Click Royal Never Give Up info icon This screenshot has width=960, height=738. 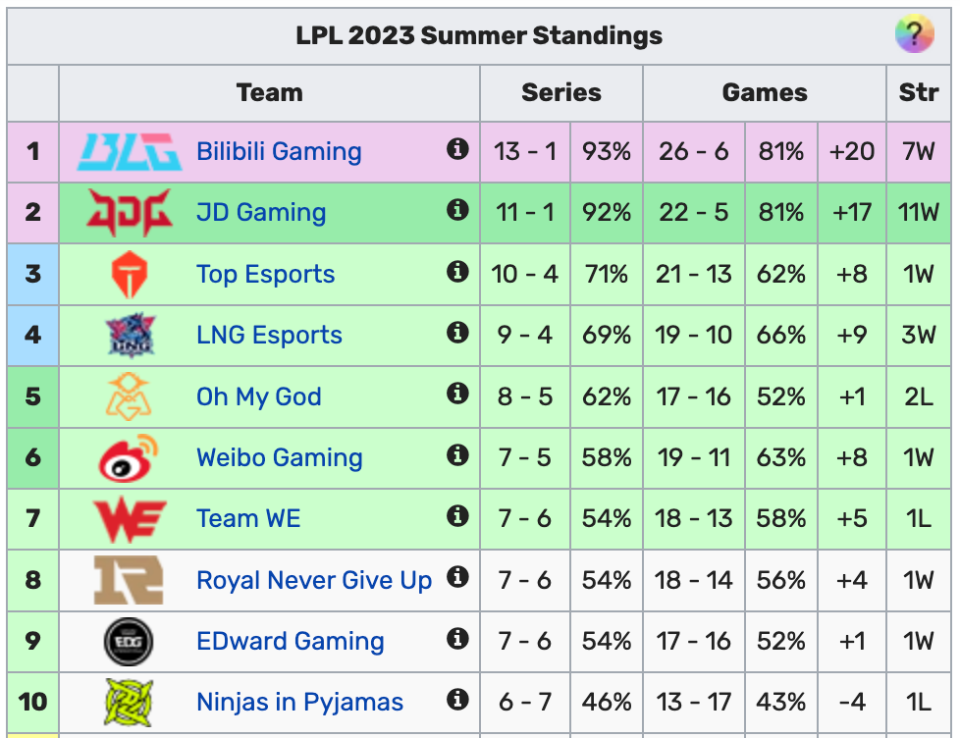pyautogui.click(x=457, y=576)
